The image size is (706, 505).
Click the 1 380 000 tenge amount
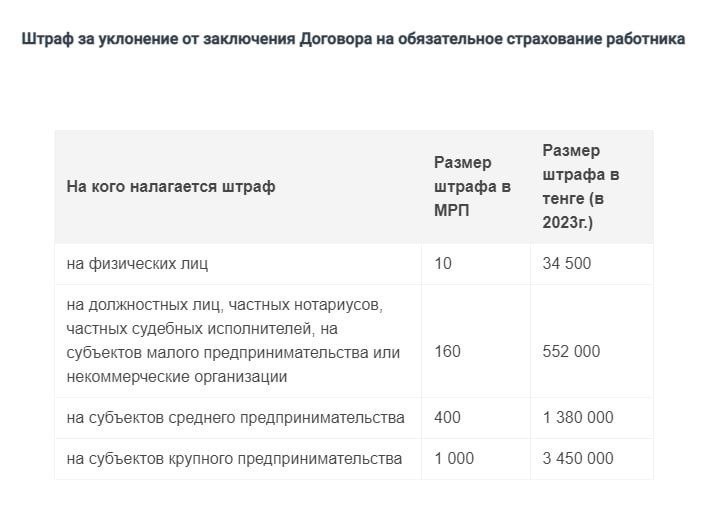pyautogui.click(x=578, y=417)
